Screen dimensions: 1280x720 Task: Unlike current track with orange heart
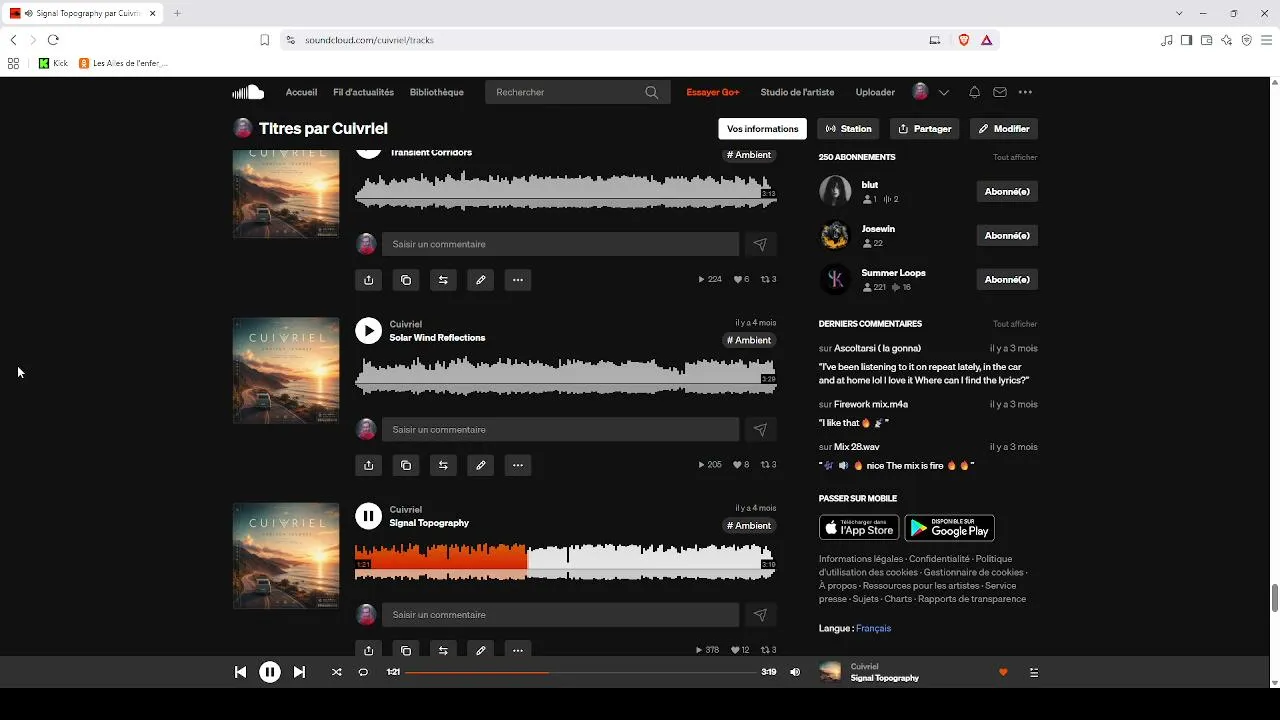(x=1003, y=672)
